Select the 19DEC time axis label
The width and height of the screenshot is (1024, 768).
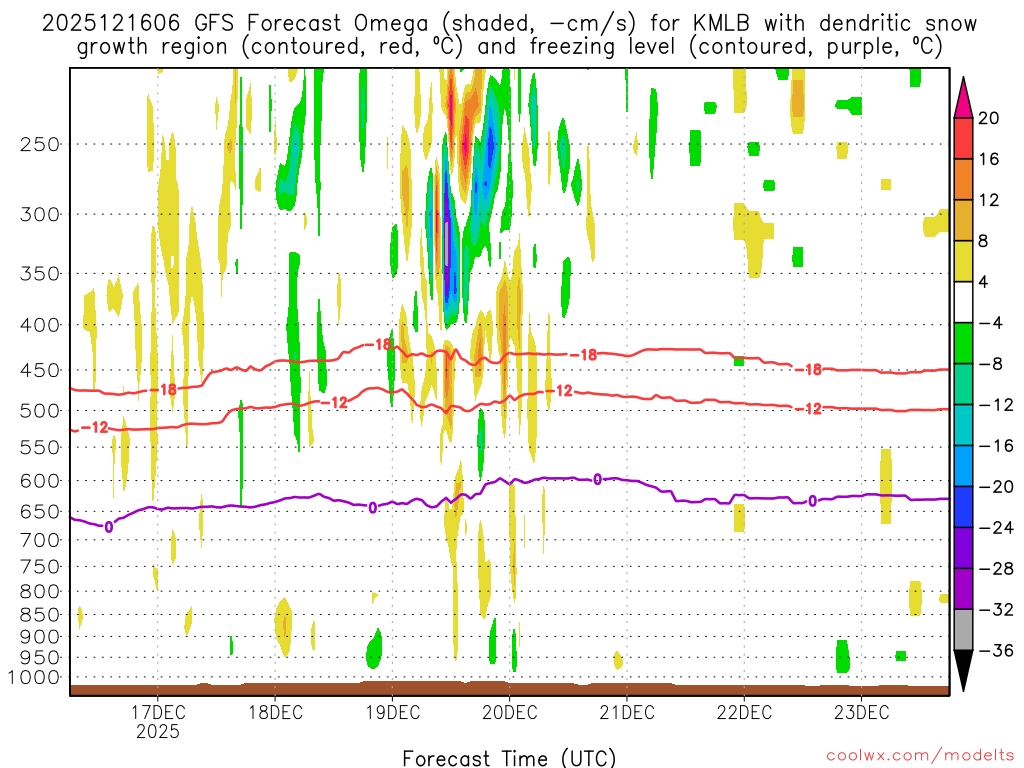tap(392, 712)
